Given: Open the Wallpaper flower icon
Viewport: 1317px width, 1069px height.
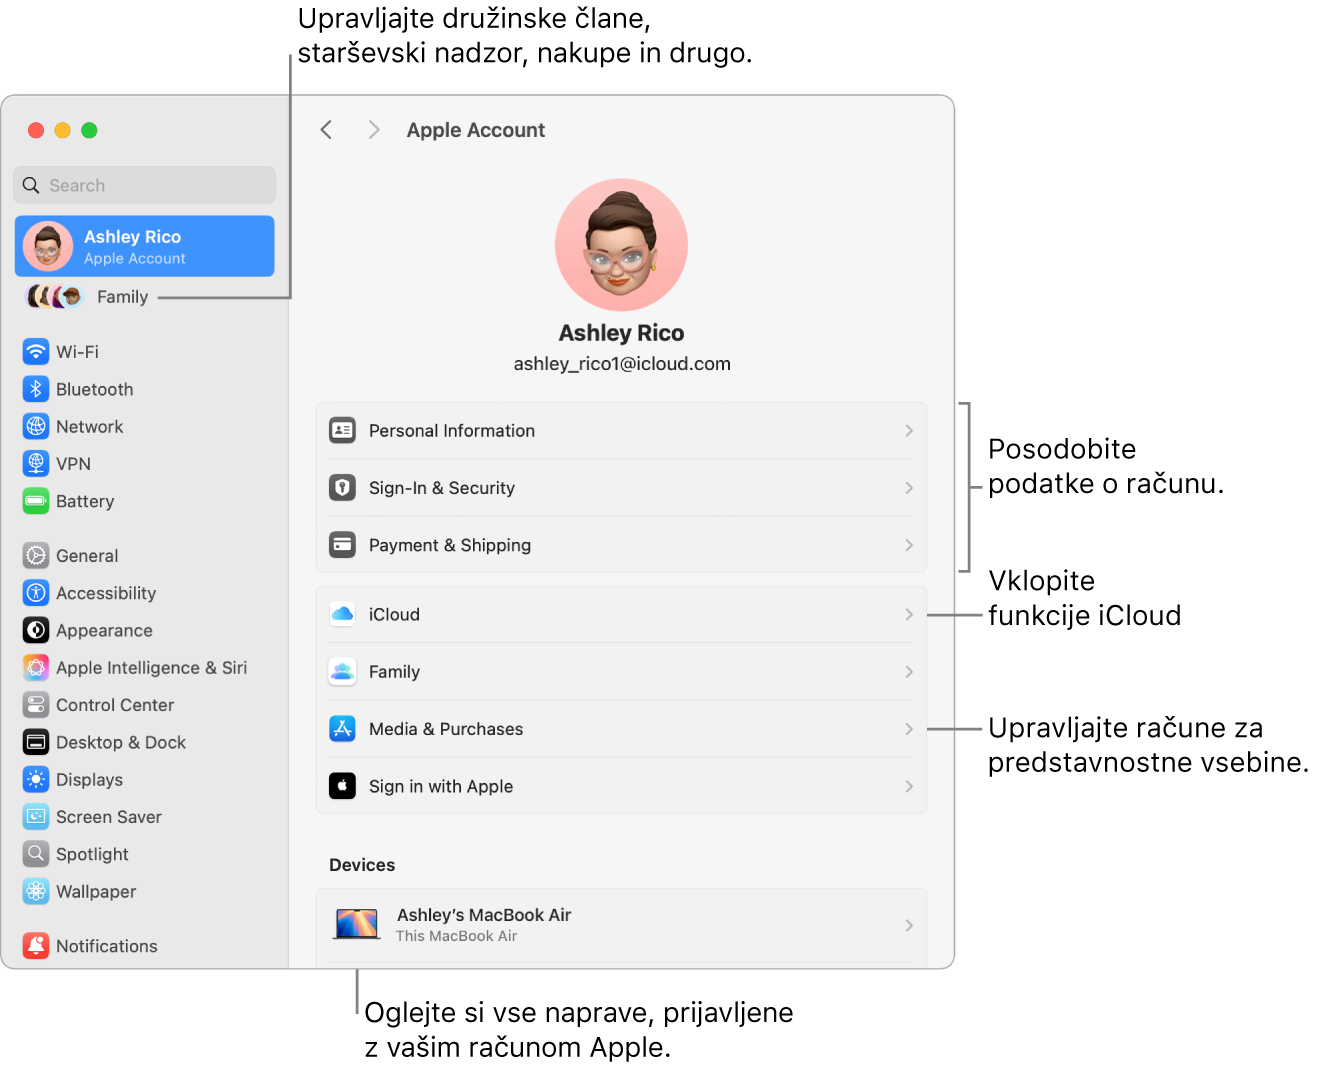Looking at the screenshot, I should (36, 891).
